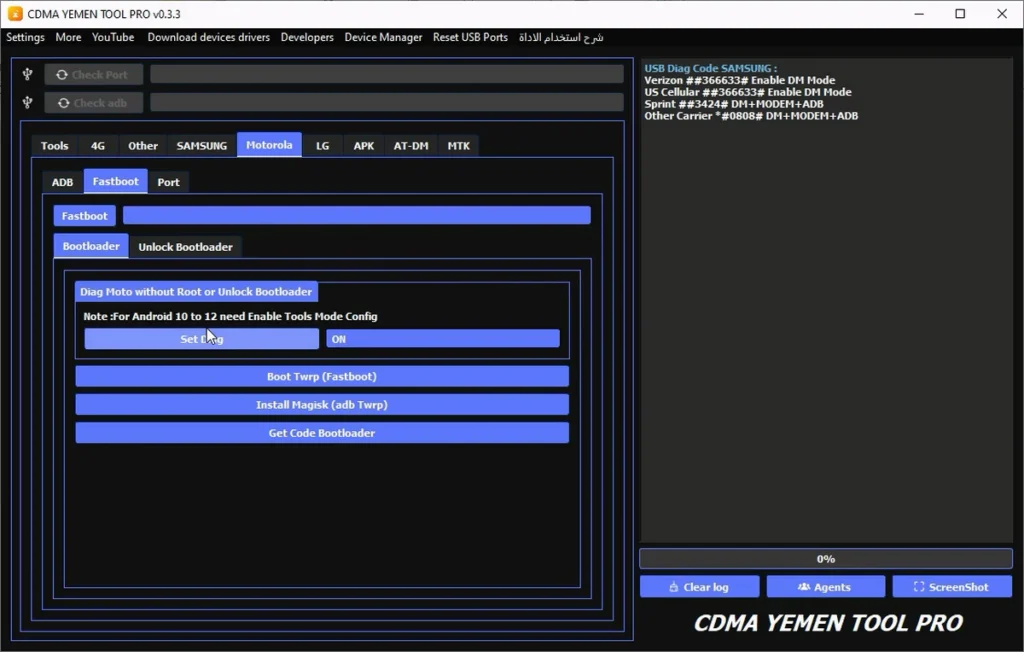Click the USB icon beside Check Port

(x=27, y=75)
